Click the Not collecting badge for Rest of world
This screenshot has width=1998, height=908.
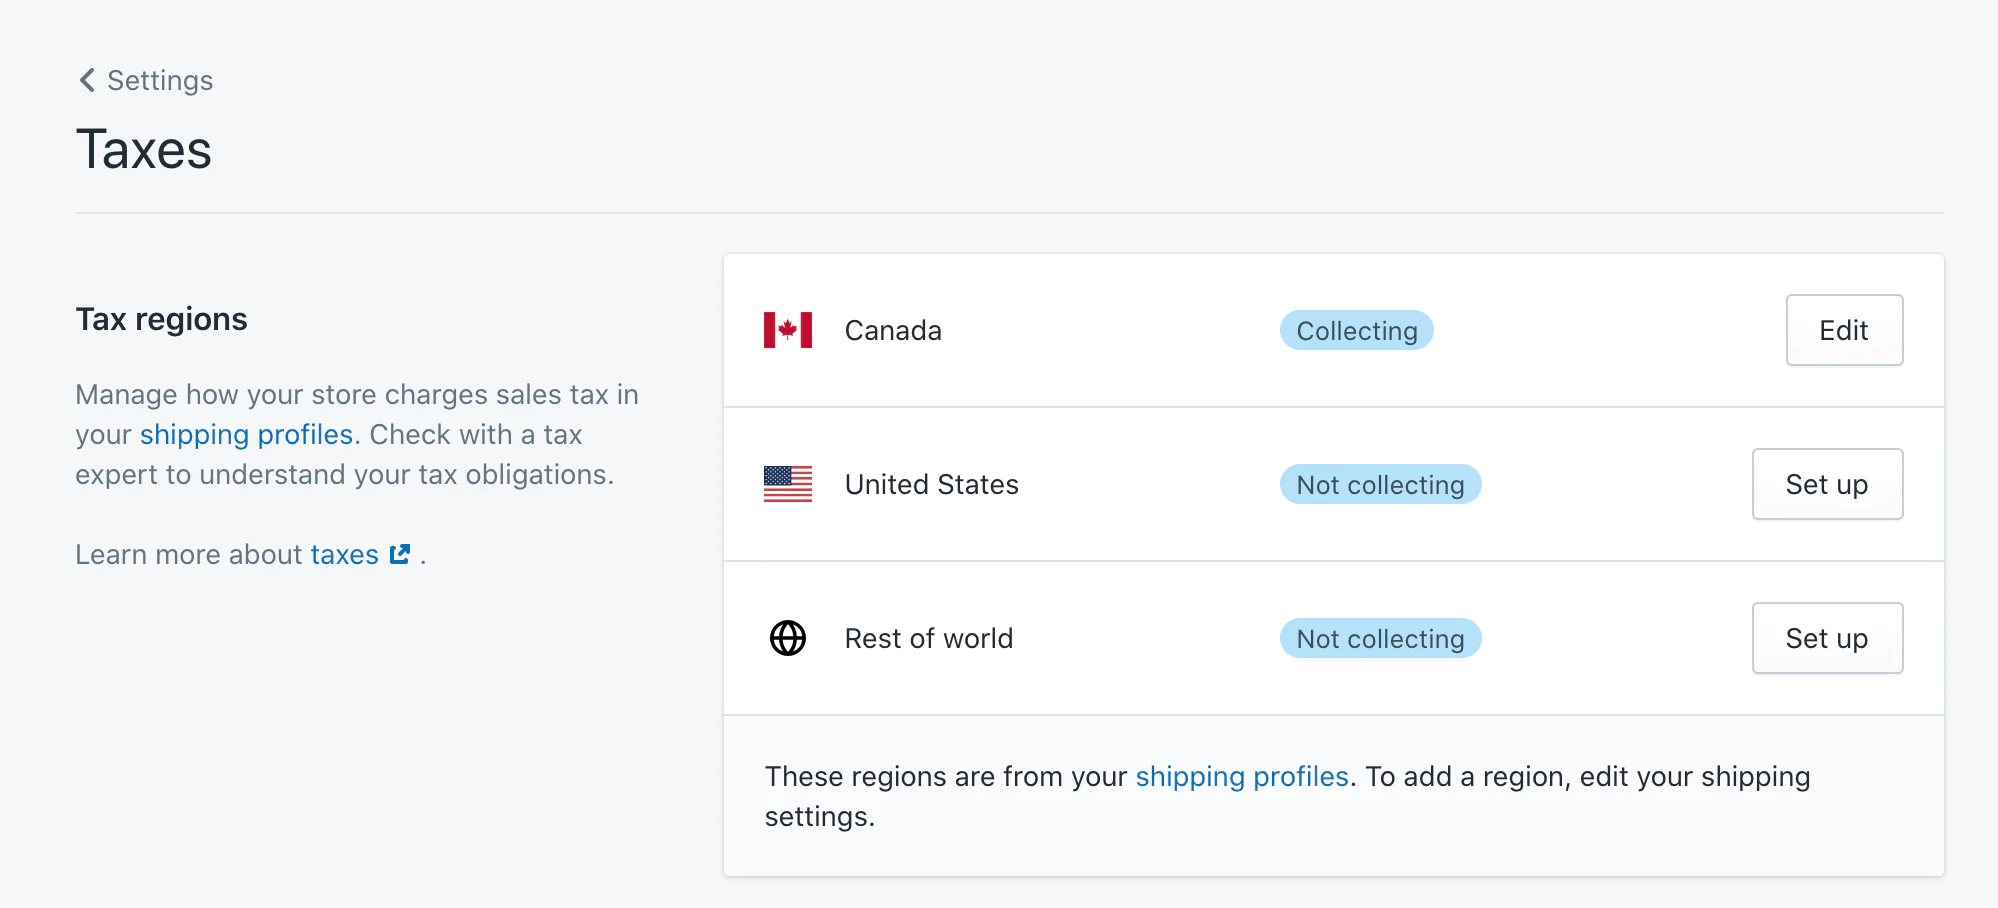coord(1380,638)
